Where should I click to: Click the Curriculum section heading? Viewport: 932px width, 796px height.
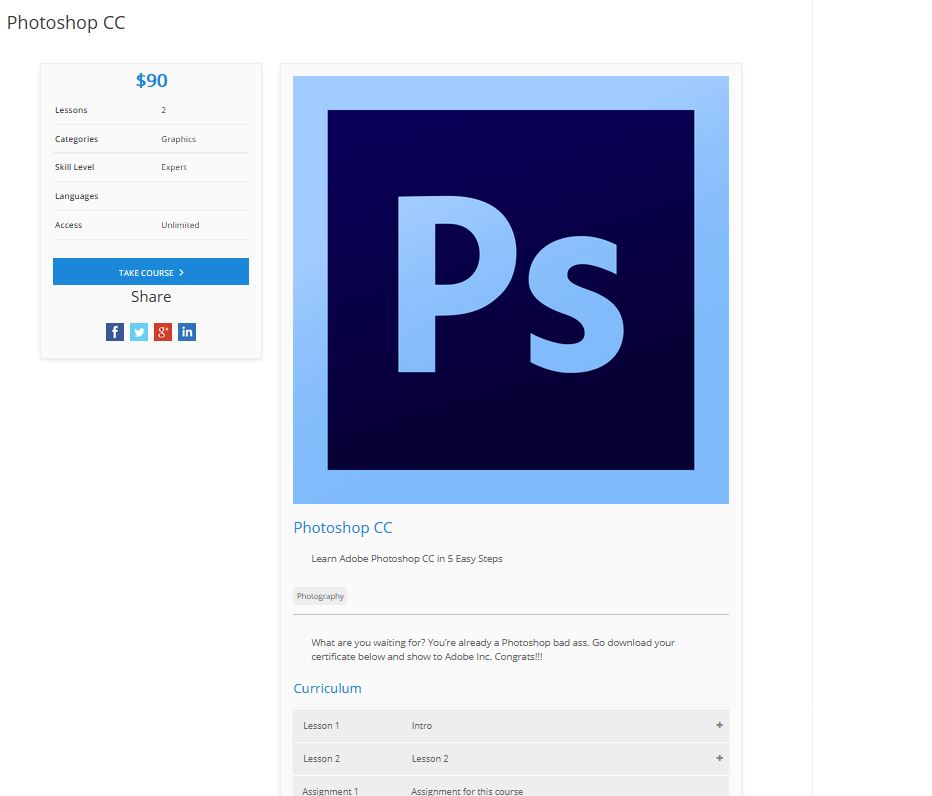pyautogui.click(x=328, y=688)
